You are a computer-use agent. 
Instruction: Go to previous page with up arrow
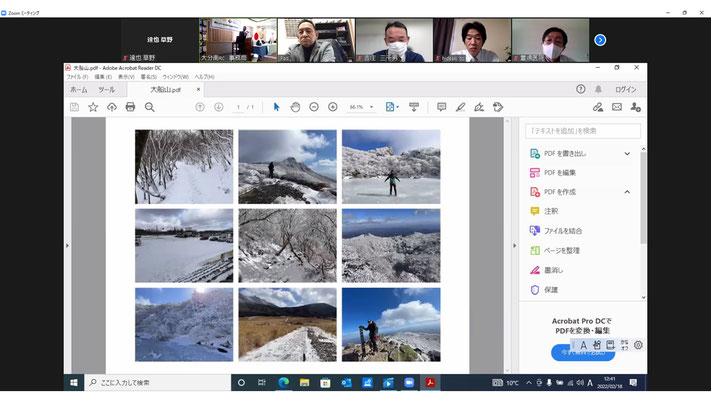point(200,107)
